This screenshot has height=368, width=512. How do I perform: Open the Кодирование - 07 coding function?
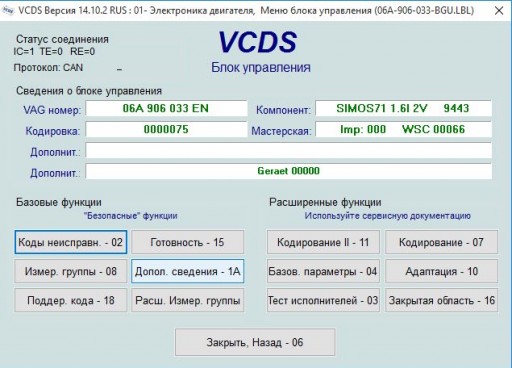(441, 242)
